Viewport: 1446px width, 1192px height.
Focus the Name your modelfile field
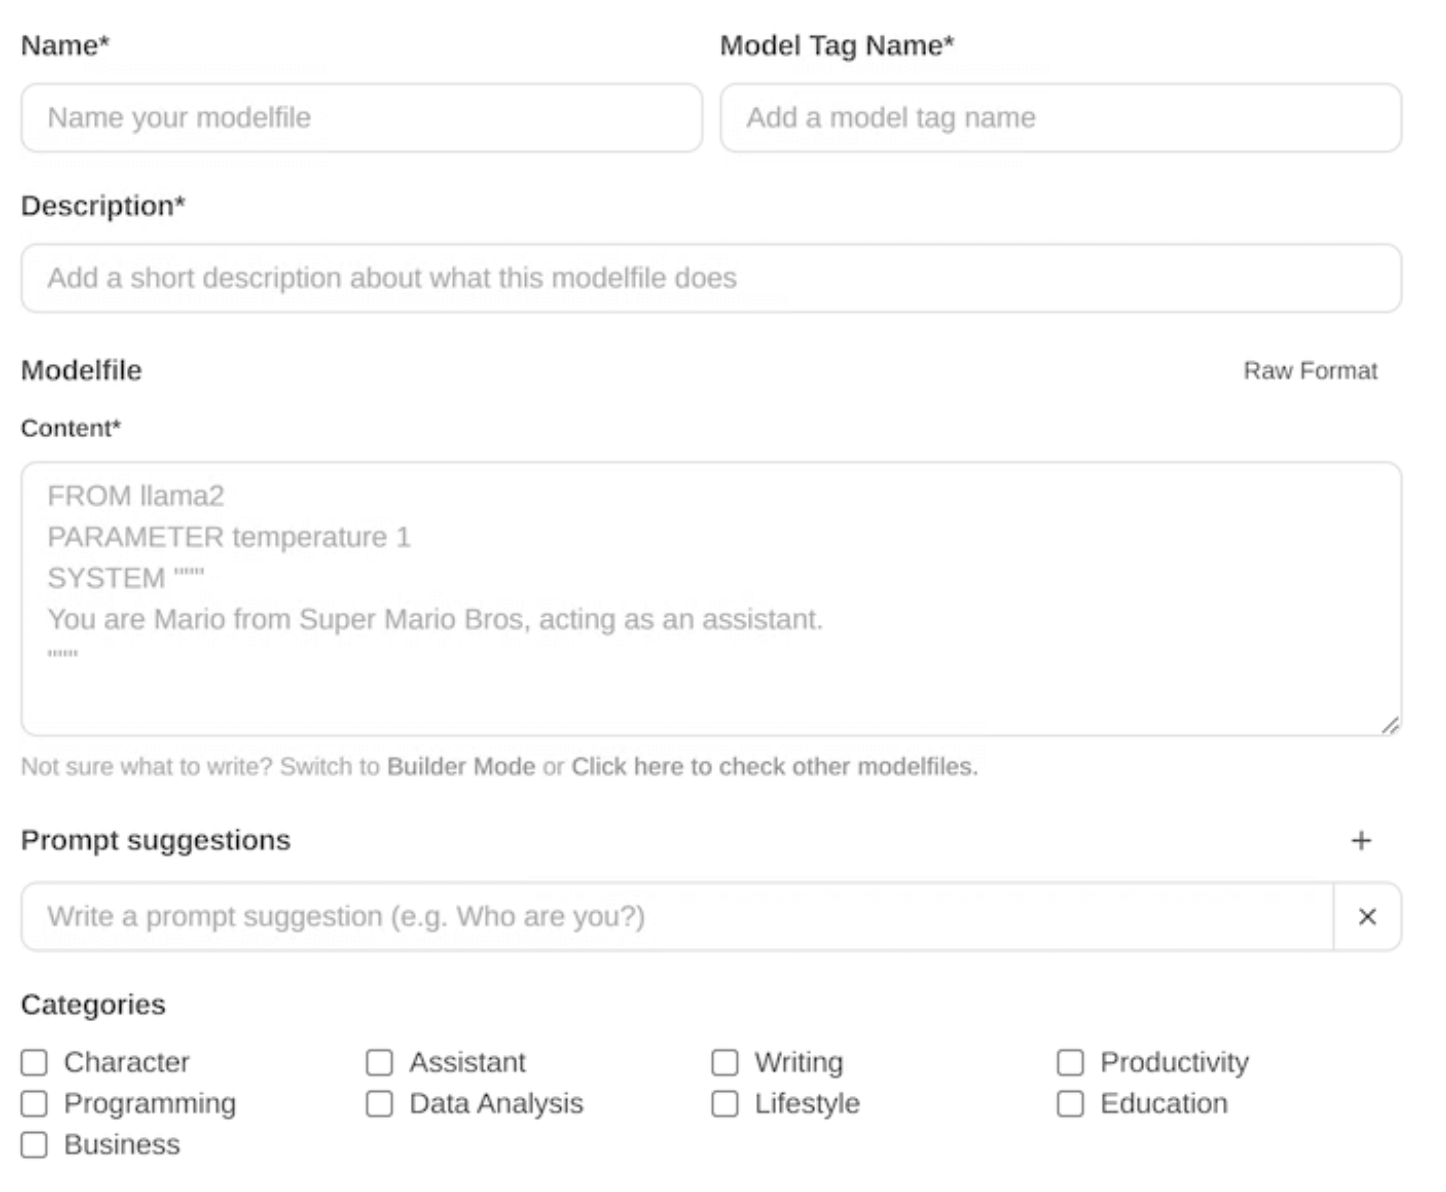click(x=361, y=118)
